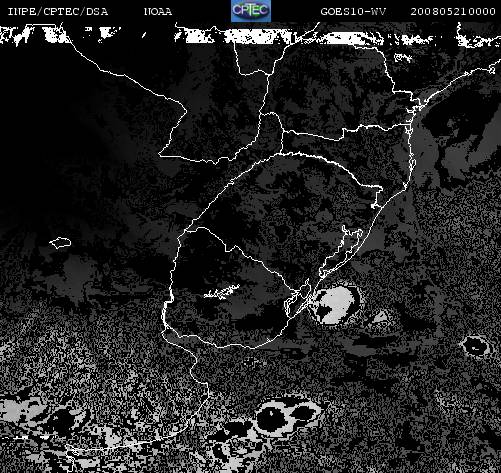Click the CPTEC logo in the header
Image resolution: width=501 pixels, height=473 pixels.
(251, 11)
